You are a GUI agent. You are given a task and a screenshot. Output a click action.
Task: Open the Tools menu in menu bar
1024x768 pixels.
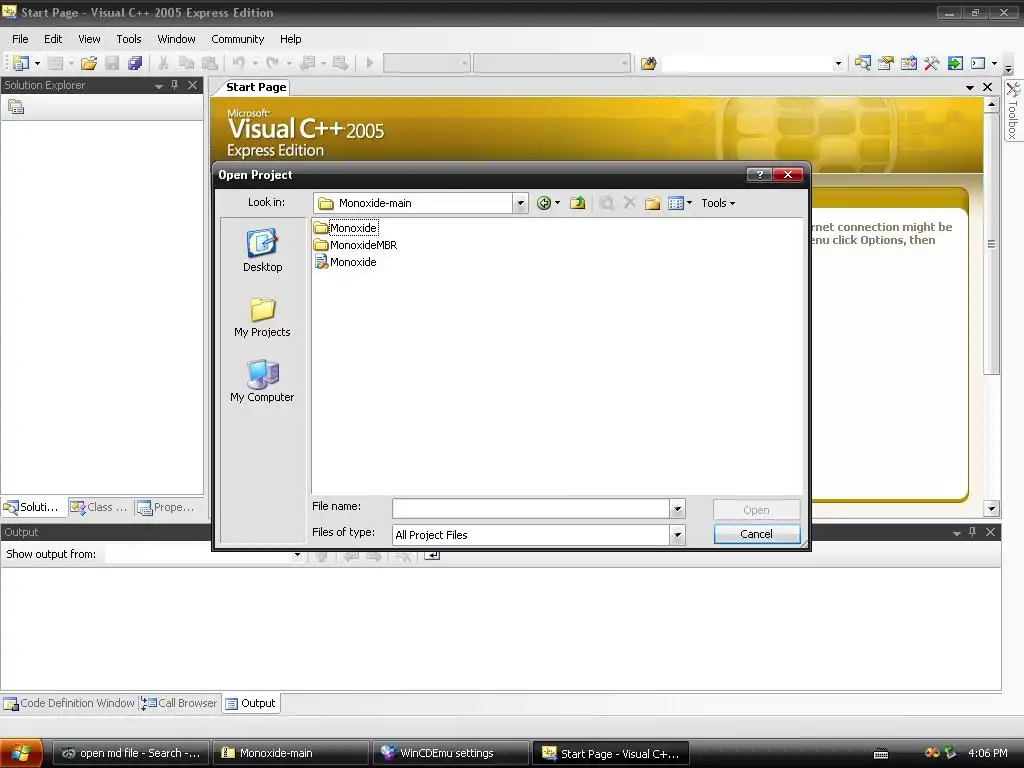coord(129,39)
